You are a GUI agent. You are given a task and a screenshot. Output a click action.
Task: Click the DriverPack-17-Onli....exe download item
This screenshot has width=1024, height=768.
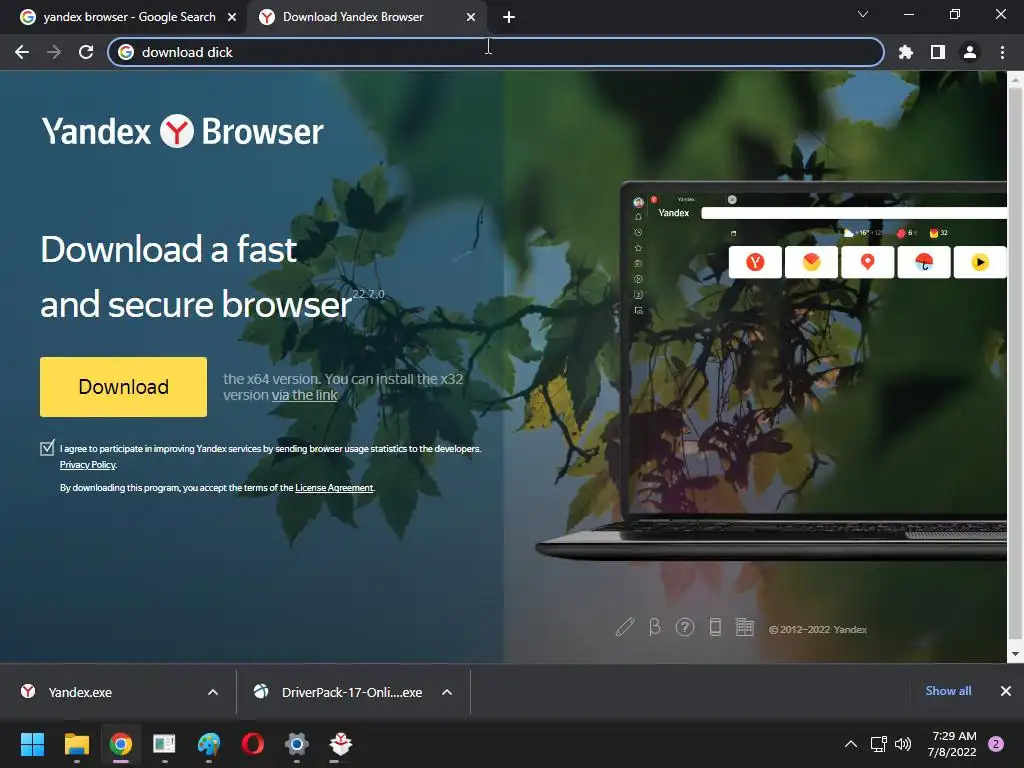click(x=340, y=692)
